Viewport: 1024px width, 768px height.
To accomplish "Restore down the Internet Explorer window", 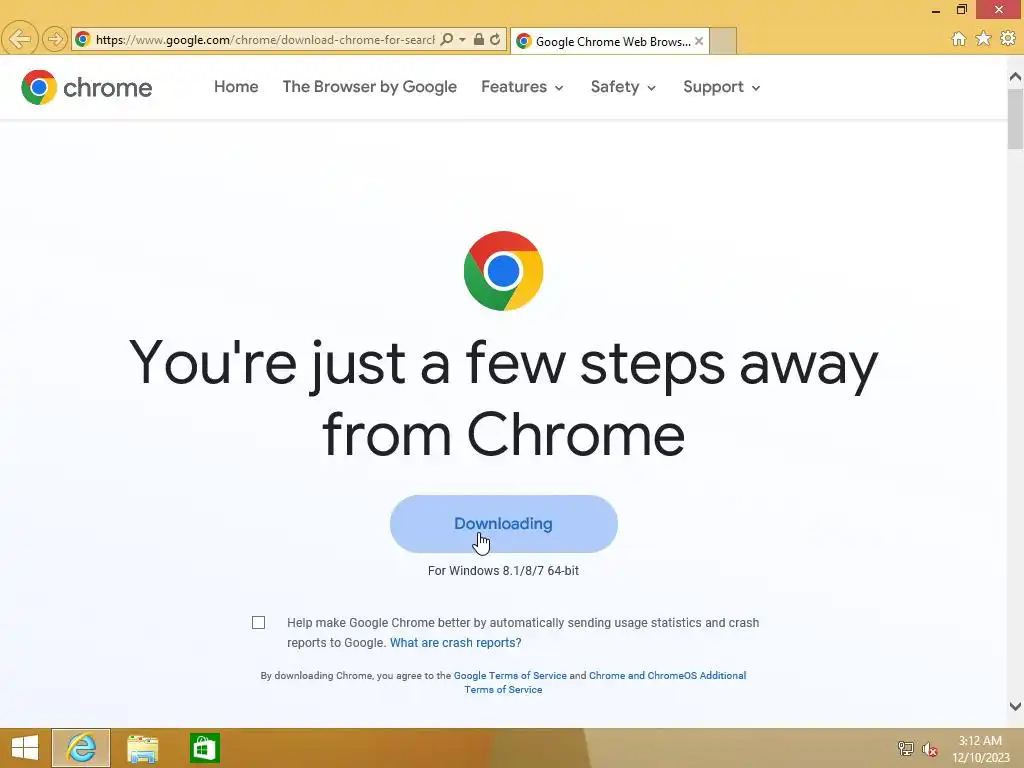I will coord(961,10).
